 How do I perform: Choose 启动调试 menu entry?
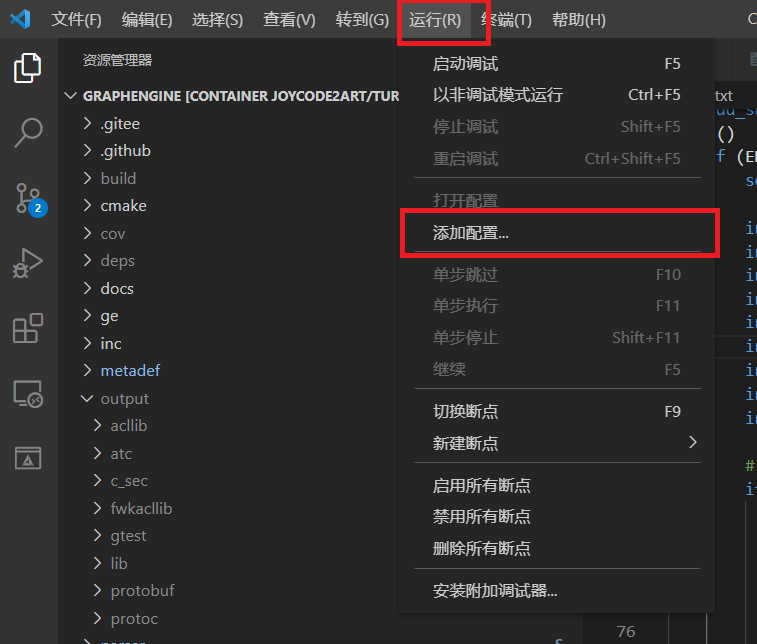465,64
